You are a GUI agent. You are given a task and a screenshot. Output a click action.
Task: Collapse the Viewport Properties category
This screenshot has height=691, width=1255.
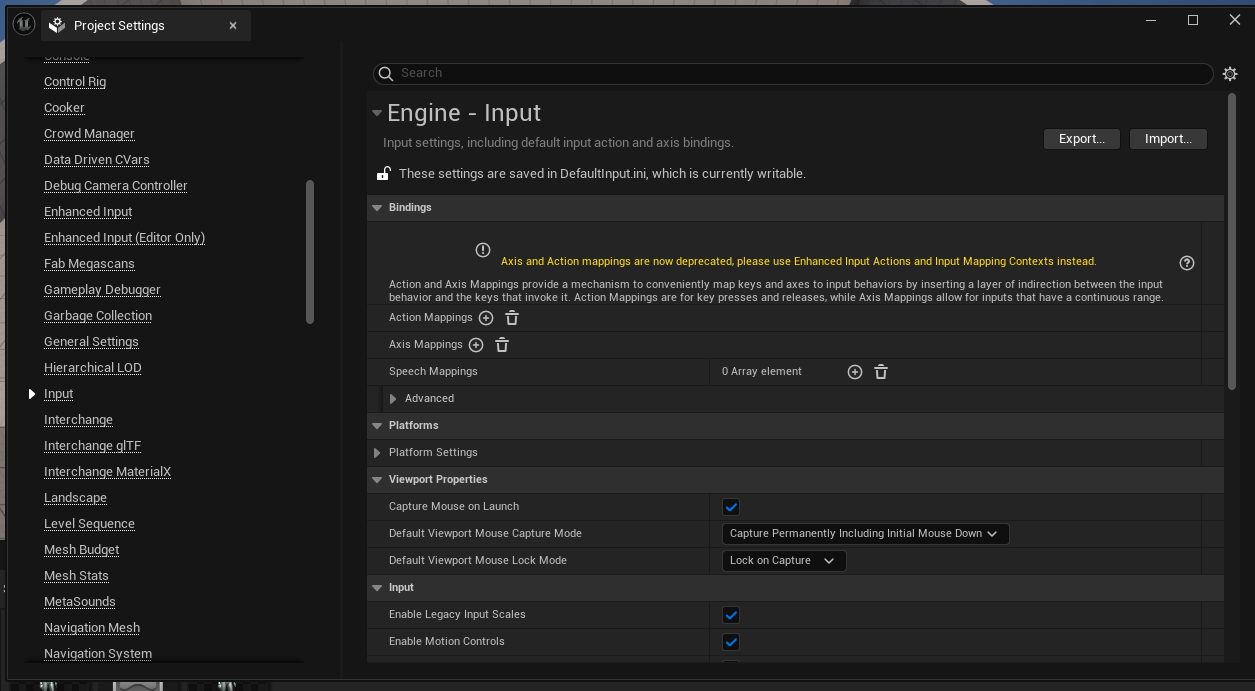tap(377, 480)
